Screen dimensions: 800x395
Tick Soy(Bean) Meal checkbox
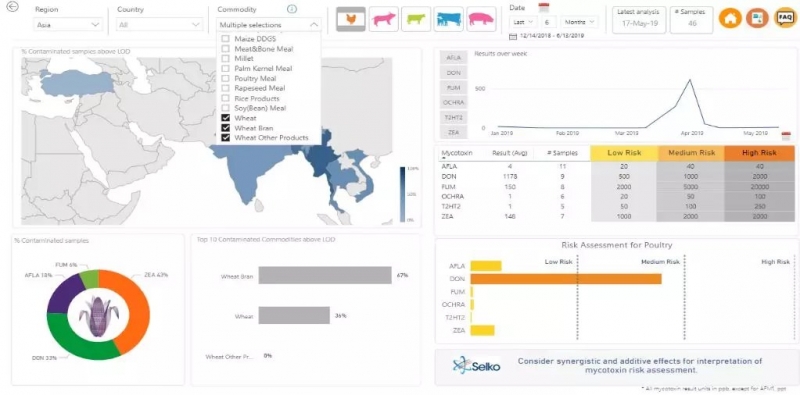click(225, 108)
